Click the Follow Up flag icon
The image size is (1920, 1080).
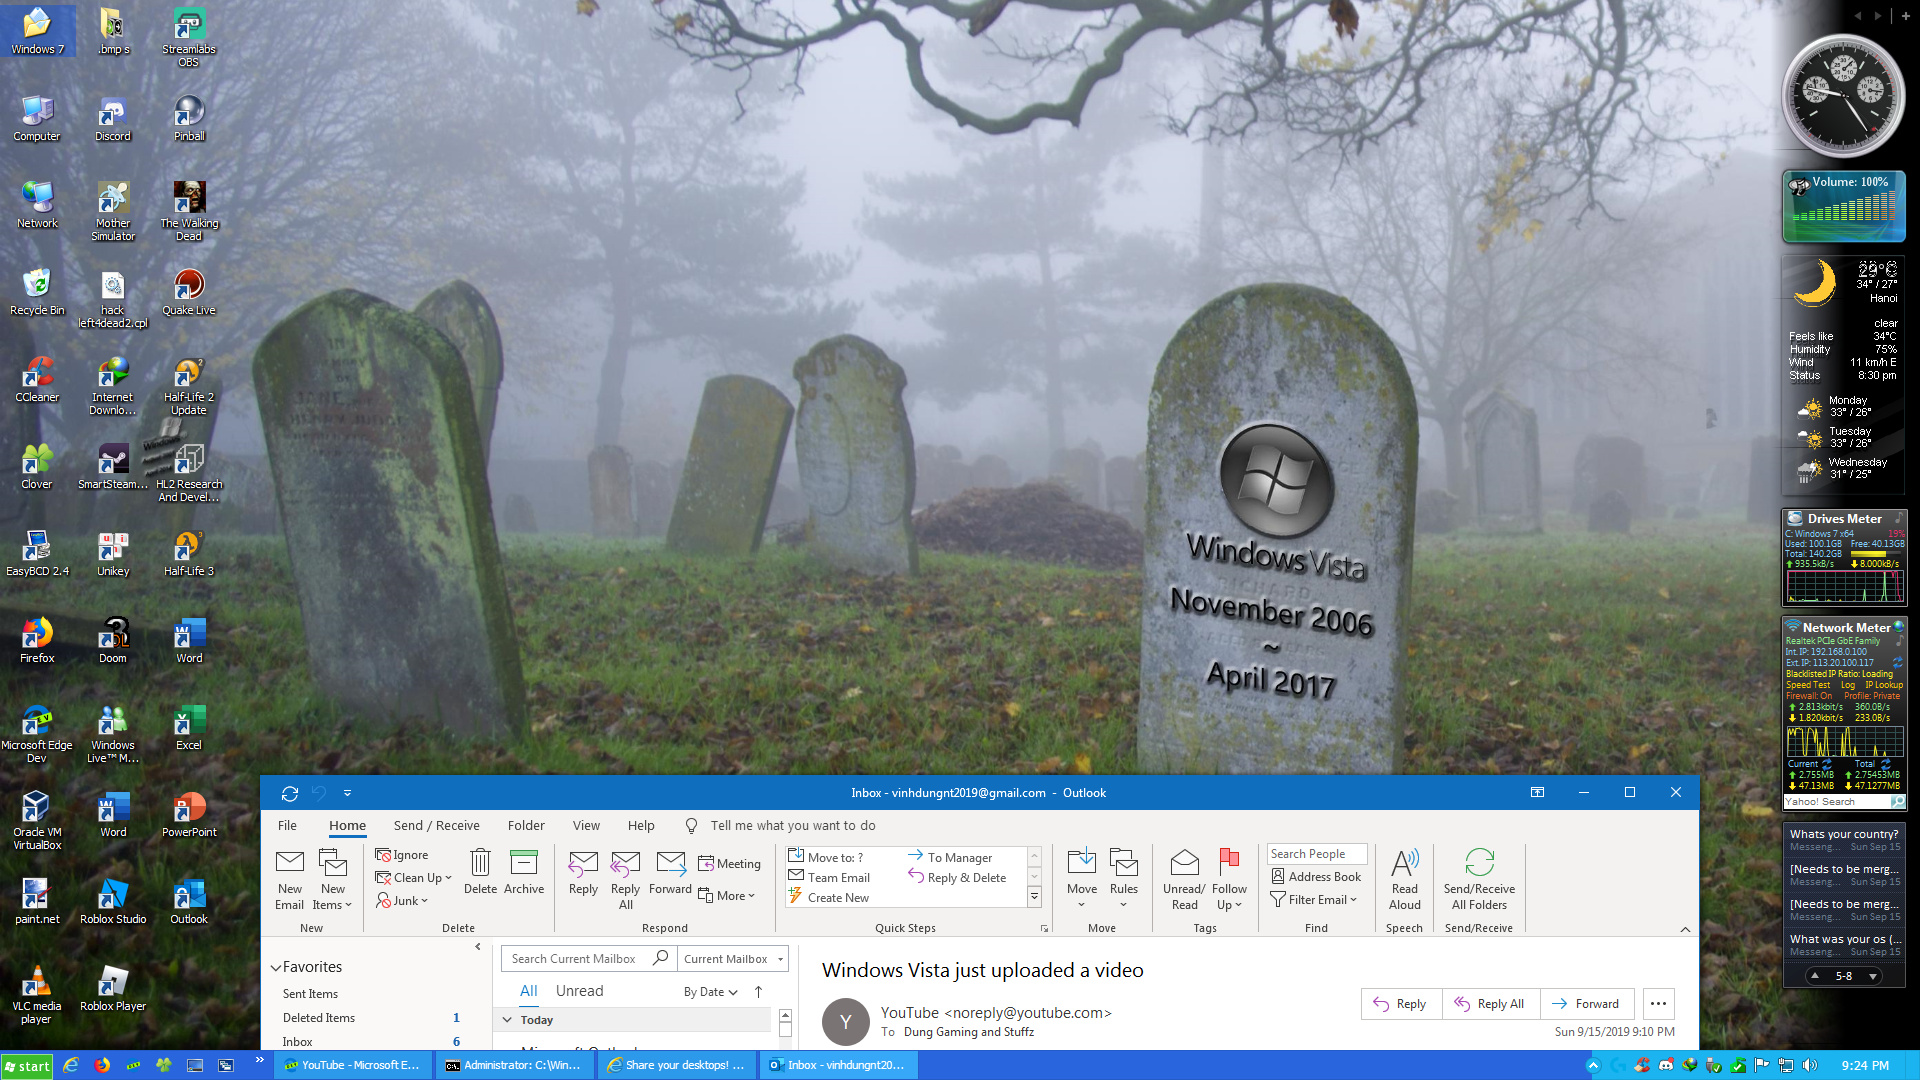pyautogui.click(x=1229, y=862)
